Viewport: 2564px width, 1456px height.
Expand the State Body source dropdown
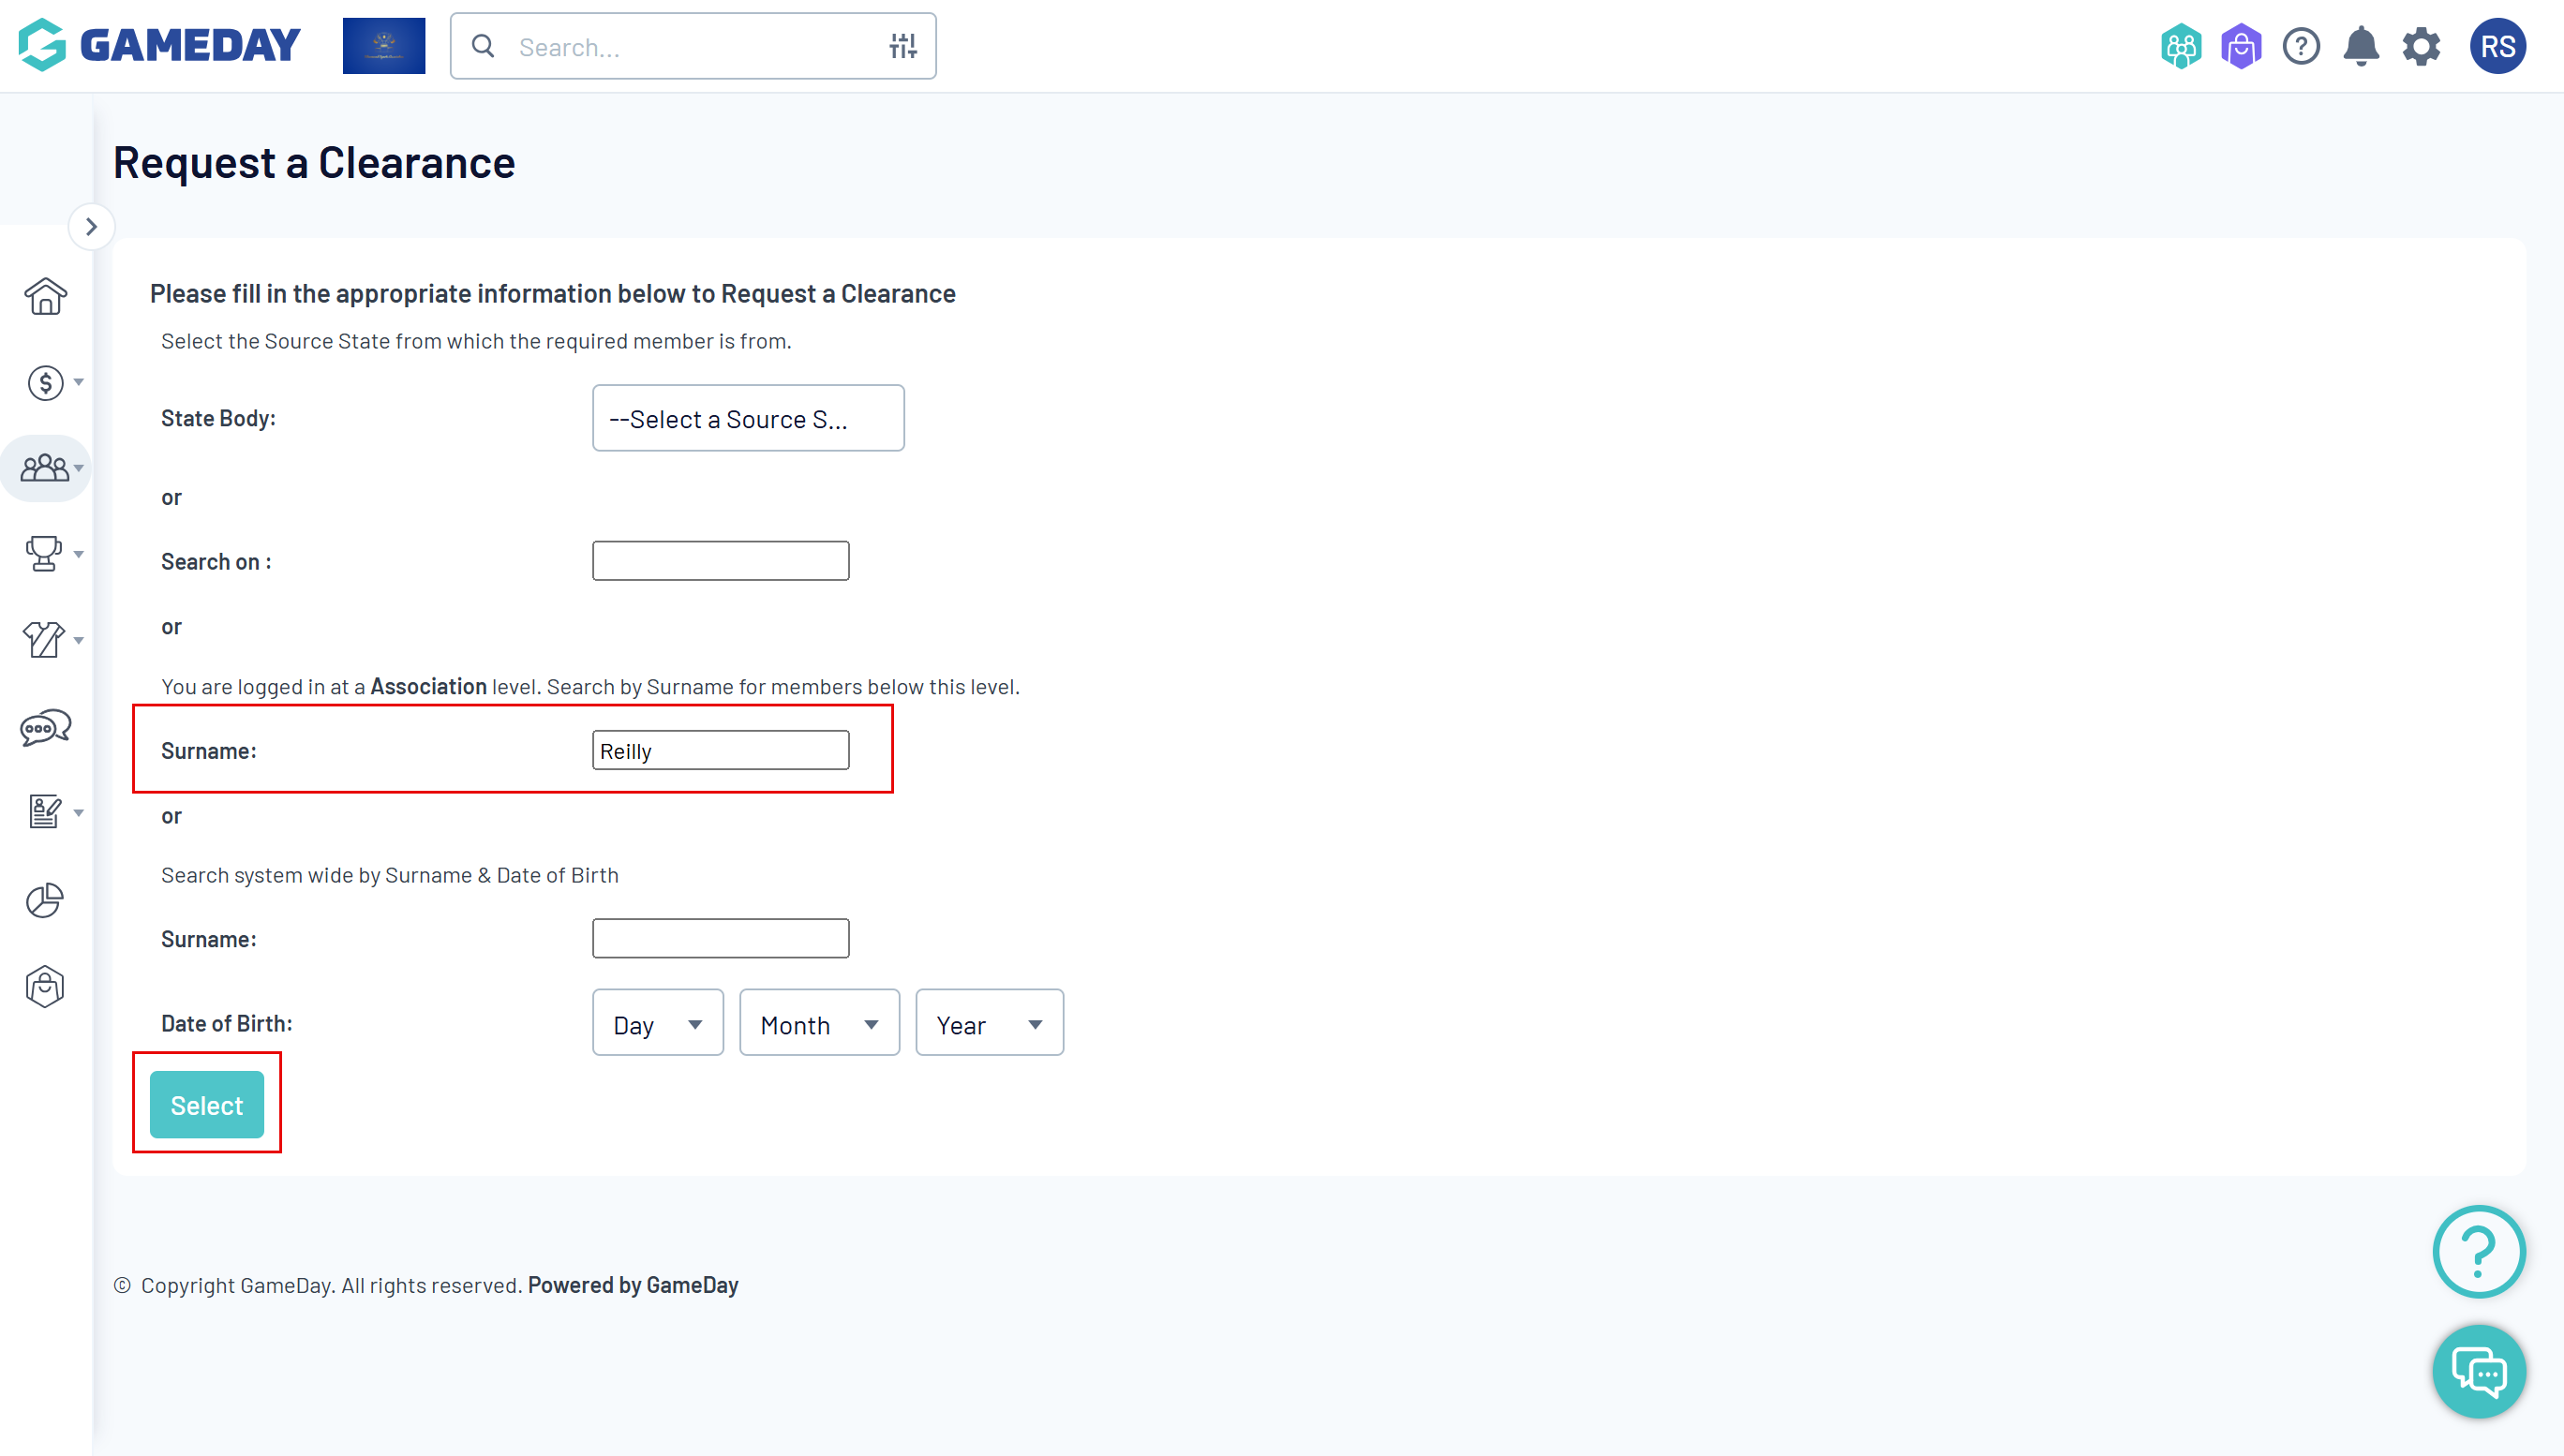click(748, 418)
